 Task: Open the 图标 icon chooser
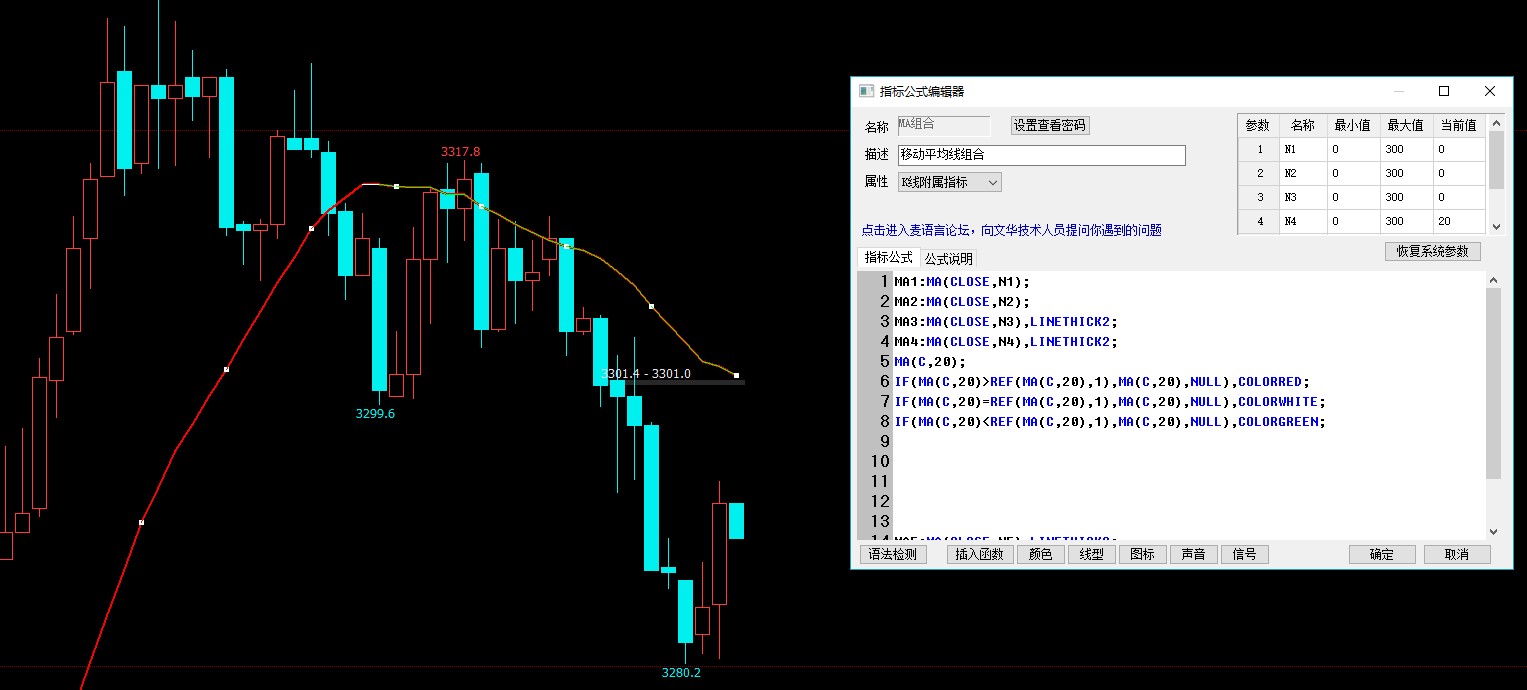point(1142,554)
